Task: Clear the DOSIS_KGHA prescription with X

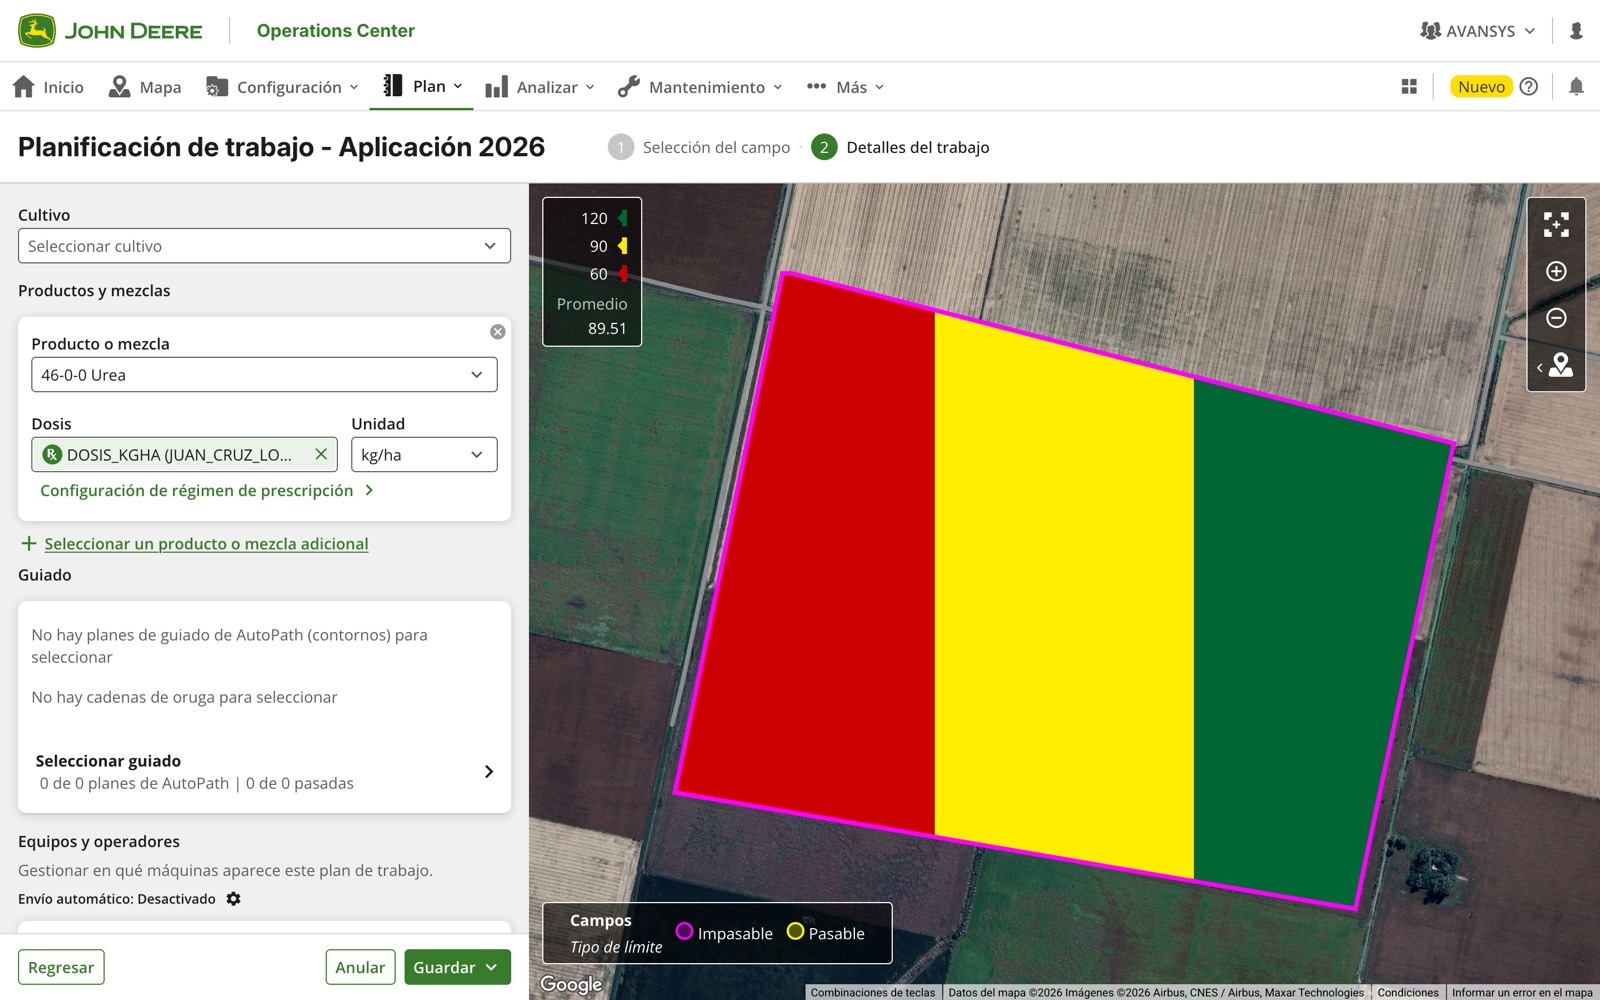Action: [x=321, y=454]
